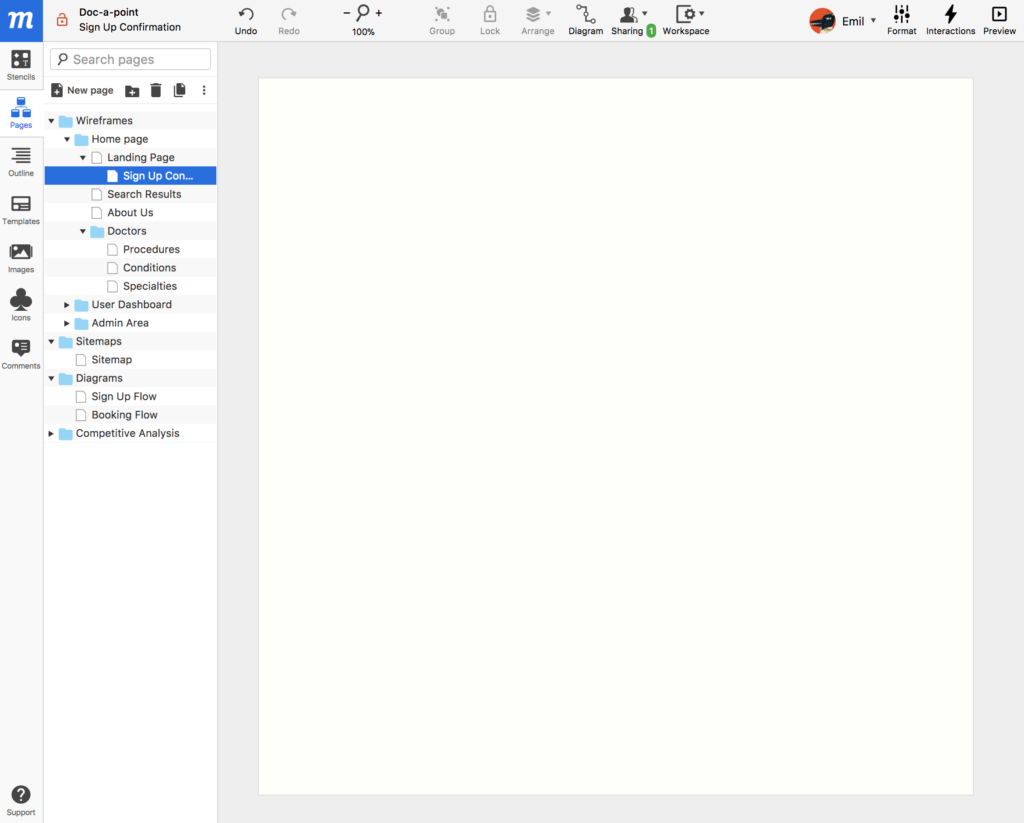
Task: Expand the User Dashboard folder
Action: 67,305
